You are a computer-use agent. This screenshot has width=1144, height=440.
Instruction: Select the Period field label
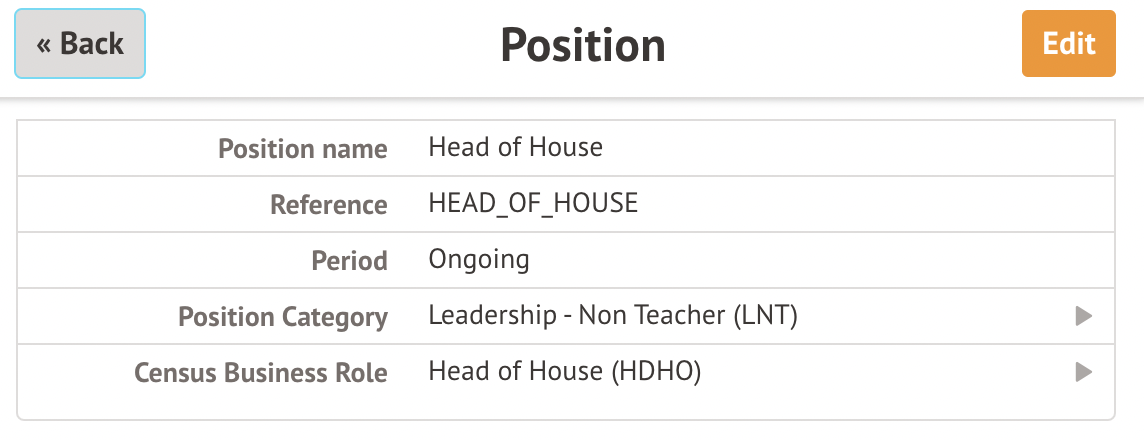coord(349,261)
